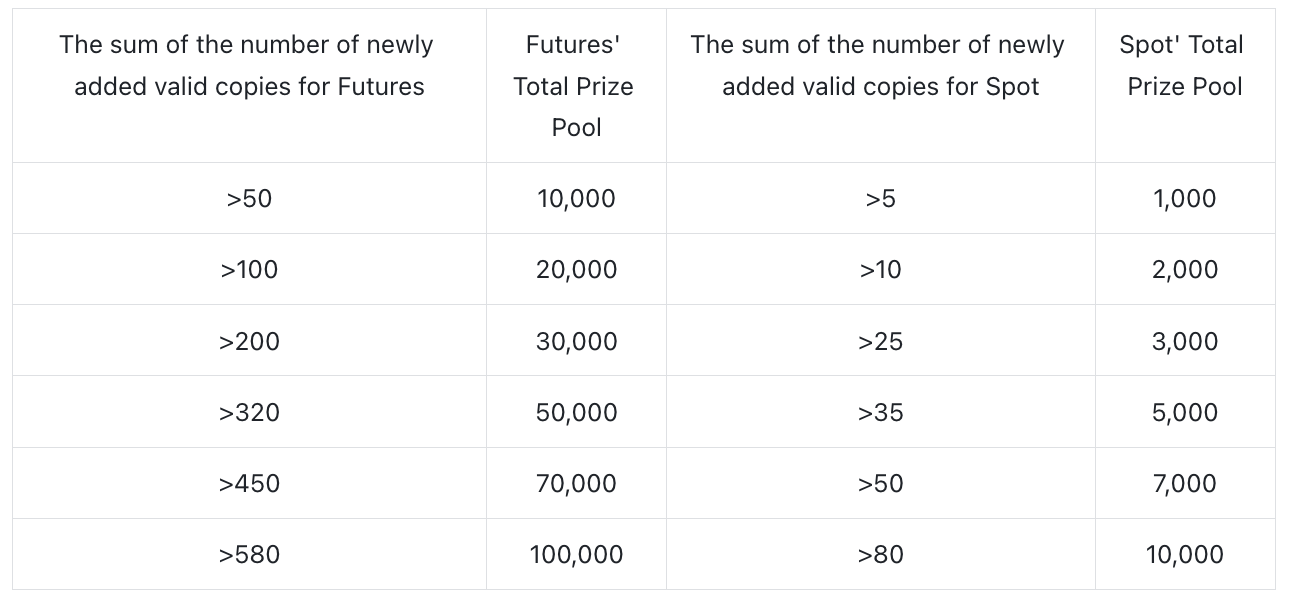The image size is (1290, 606).
Task: Click the >25 Spot copies cell
Action: point(880,341)
